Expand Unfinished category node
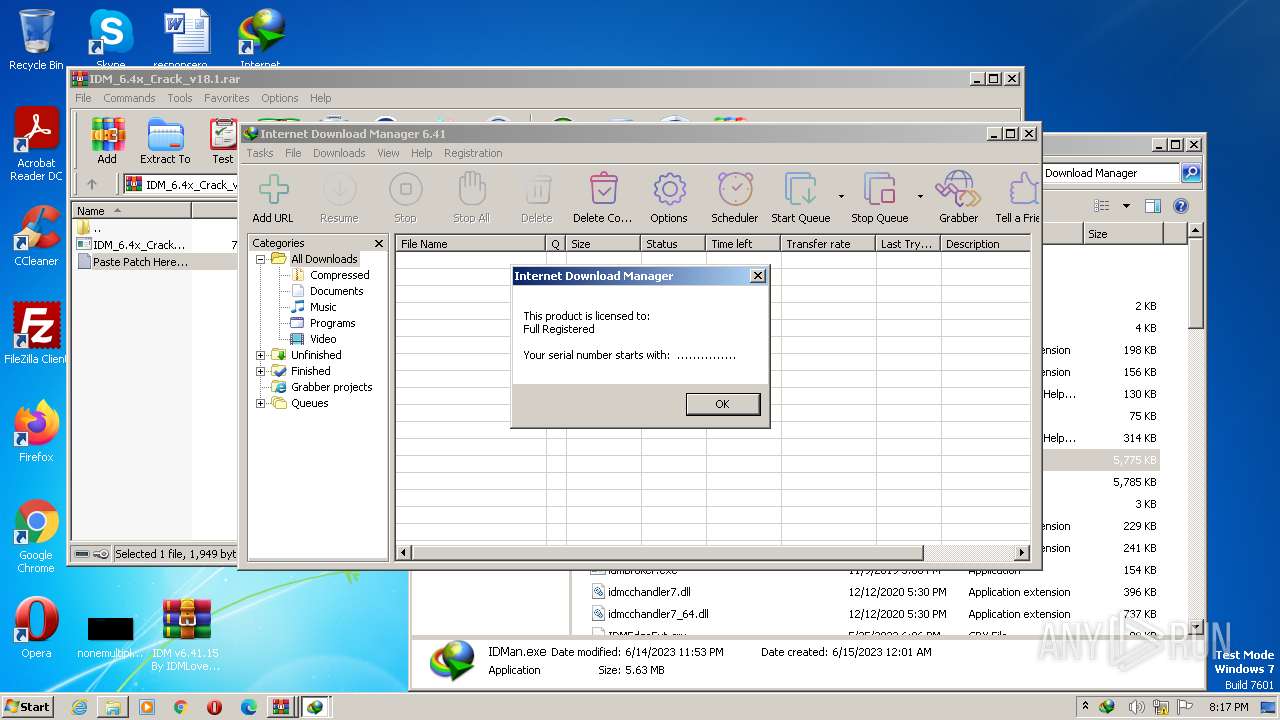The height and width of the screenshot is (720, 1280). click(261, 355)
